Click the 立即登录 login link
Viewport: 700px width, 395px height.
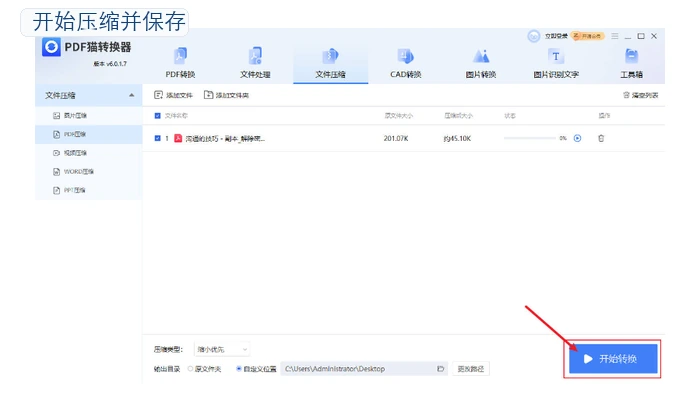(556, 36)
